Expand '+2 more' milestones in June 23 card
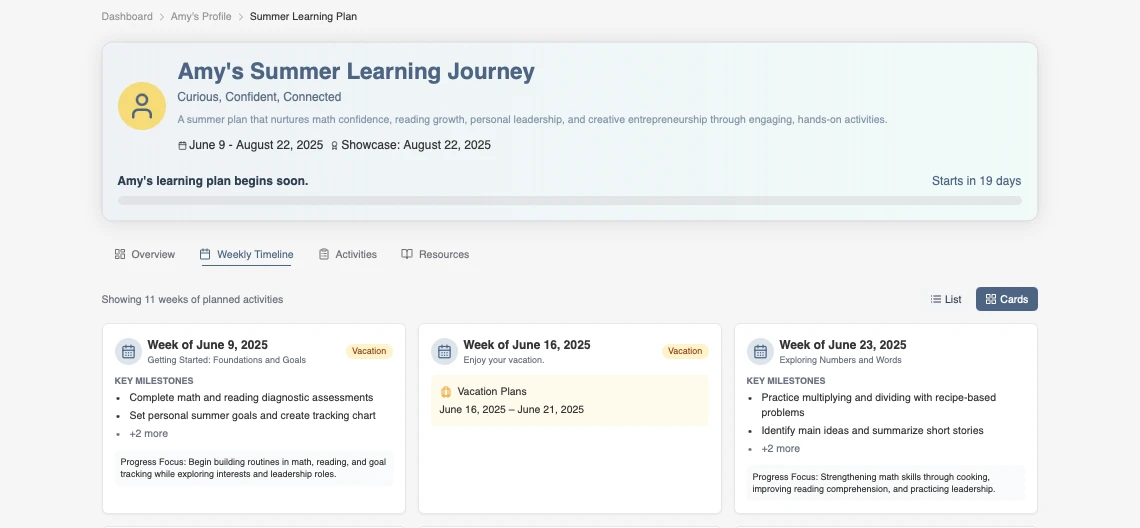This screenshot has height=528, width=1140. tap(781, 449)
